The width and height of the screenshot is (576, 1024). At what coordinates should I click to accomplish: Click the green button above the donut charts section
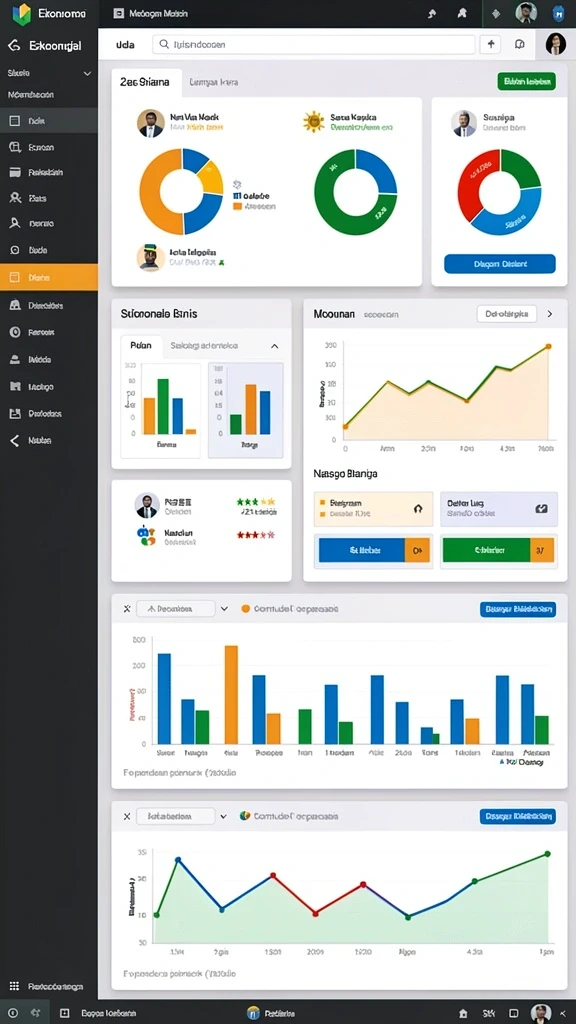coord(526,82)
